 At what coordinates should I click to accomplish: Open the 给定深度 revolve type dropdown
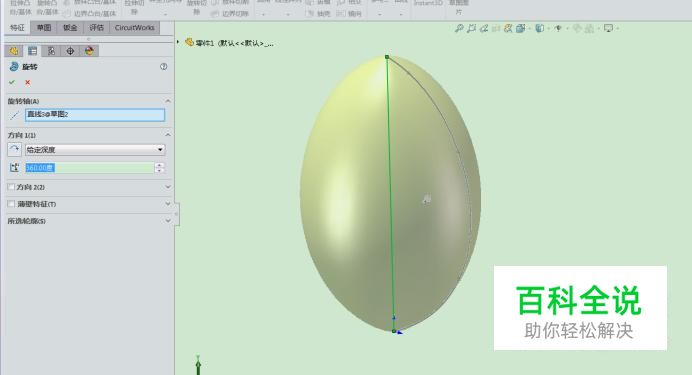click(x=95, y=150)
